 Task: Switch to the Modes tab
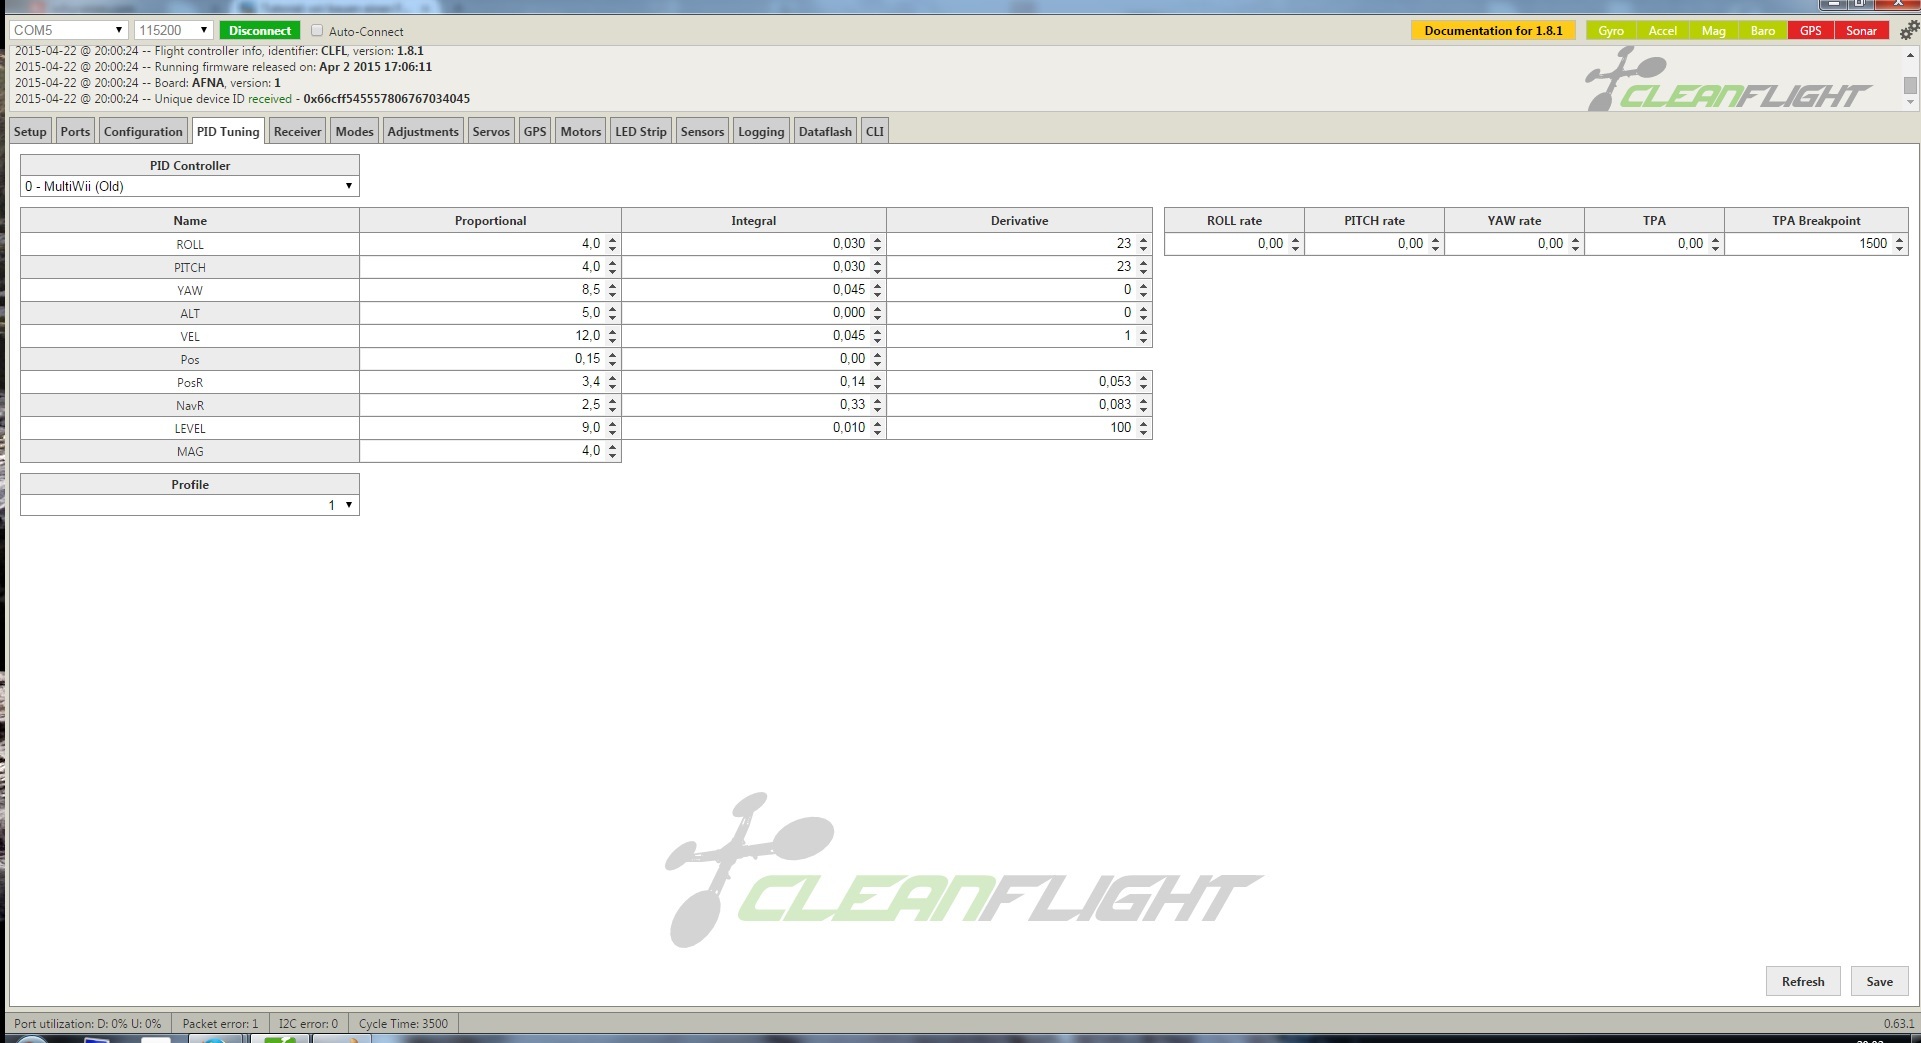click(354, 131)
